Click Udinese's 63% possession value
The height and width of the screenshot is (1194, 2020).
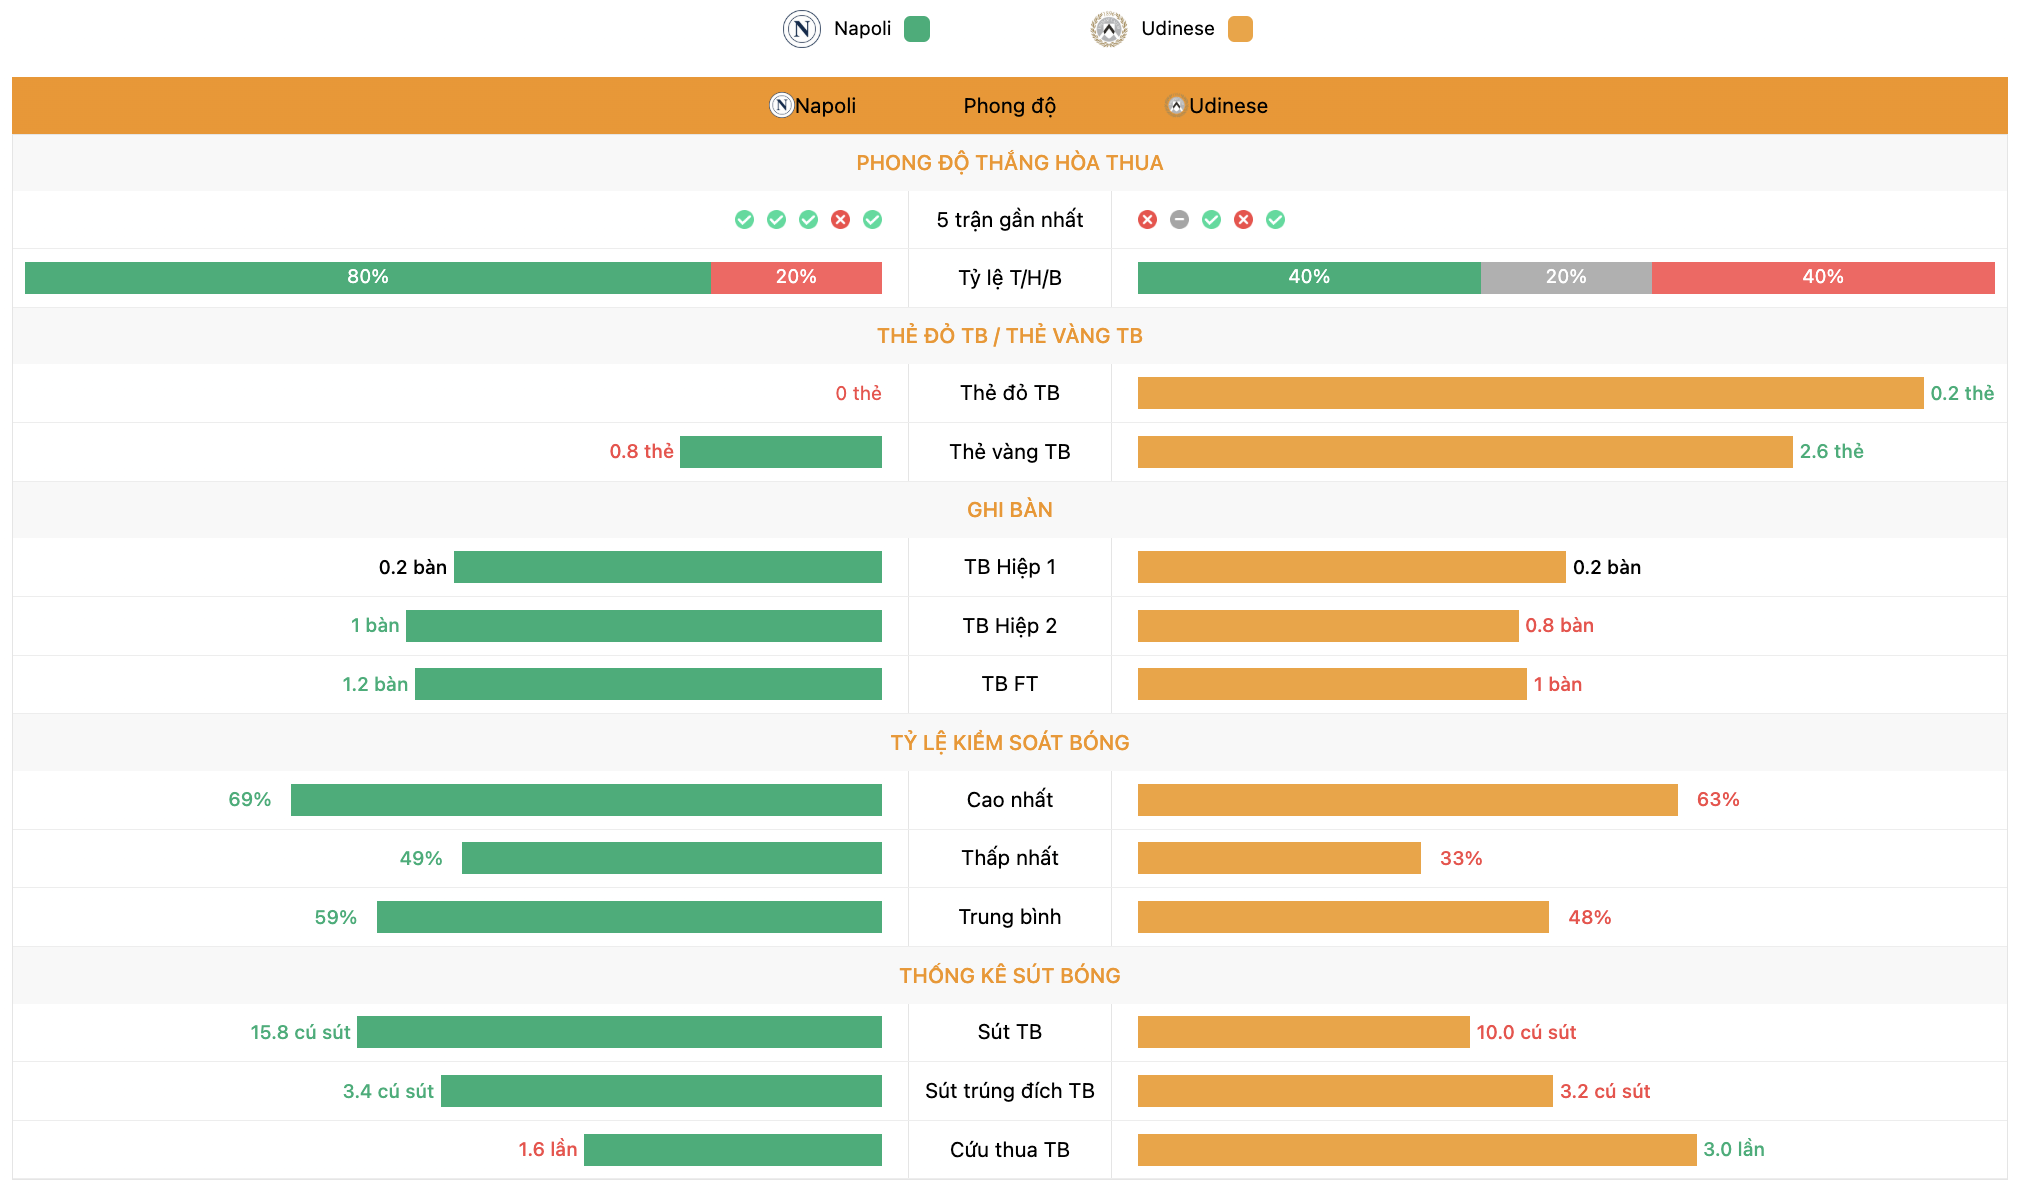[x=1718, y=800]
